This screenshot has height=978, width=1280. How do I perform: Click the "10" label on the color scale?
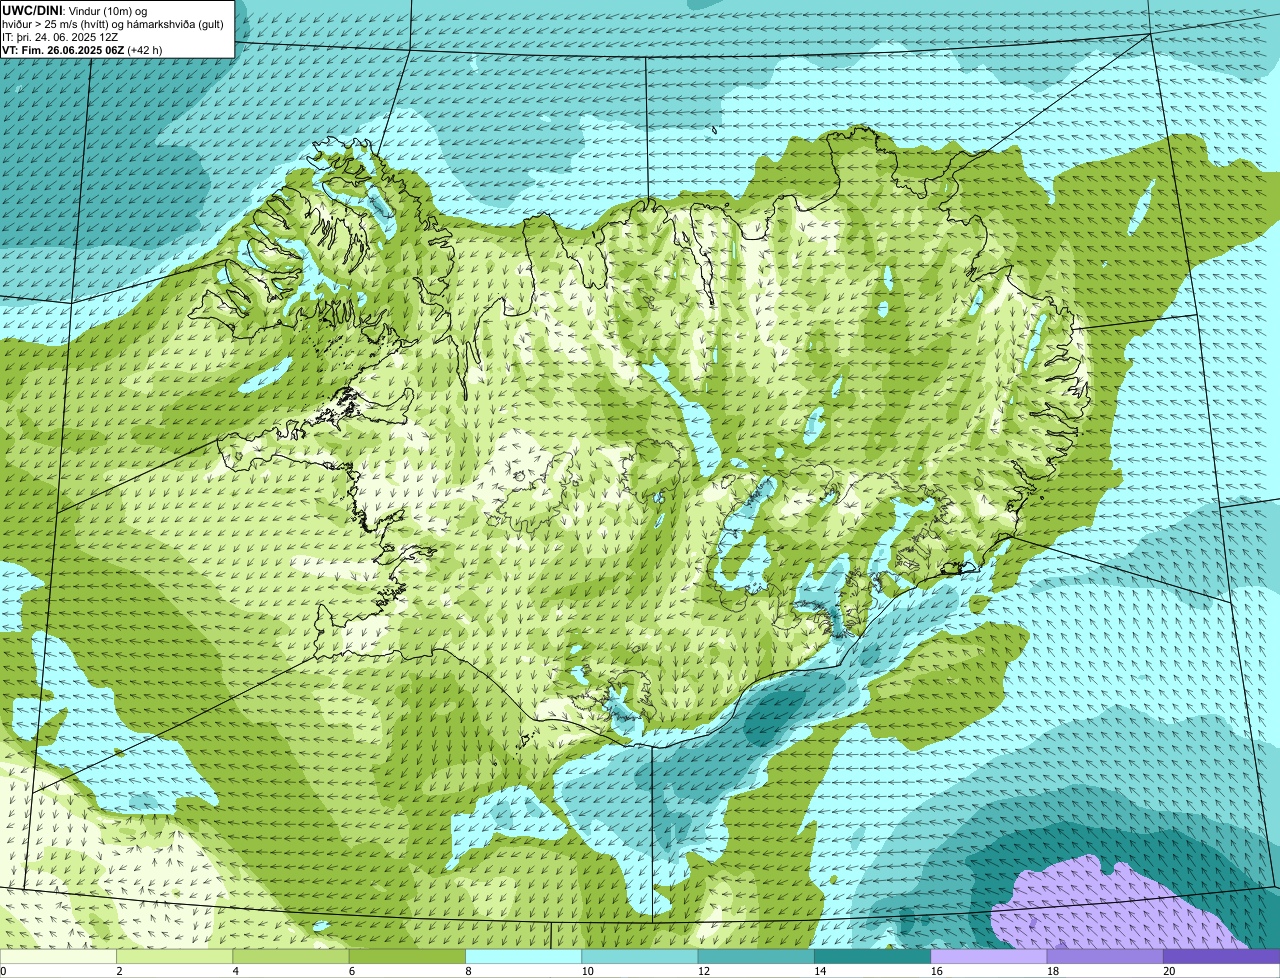click(x=586, y=971)
